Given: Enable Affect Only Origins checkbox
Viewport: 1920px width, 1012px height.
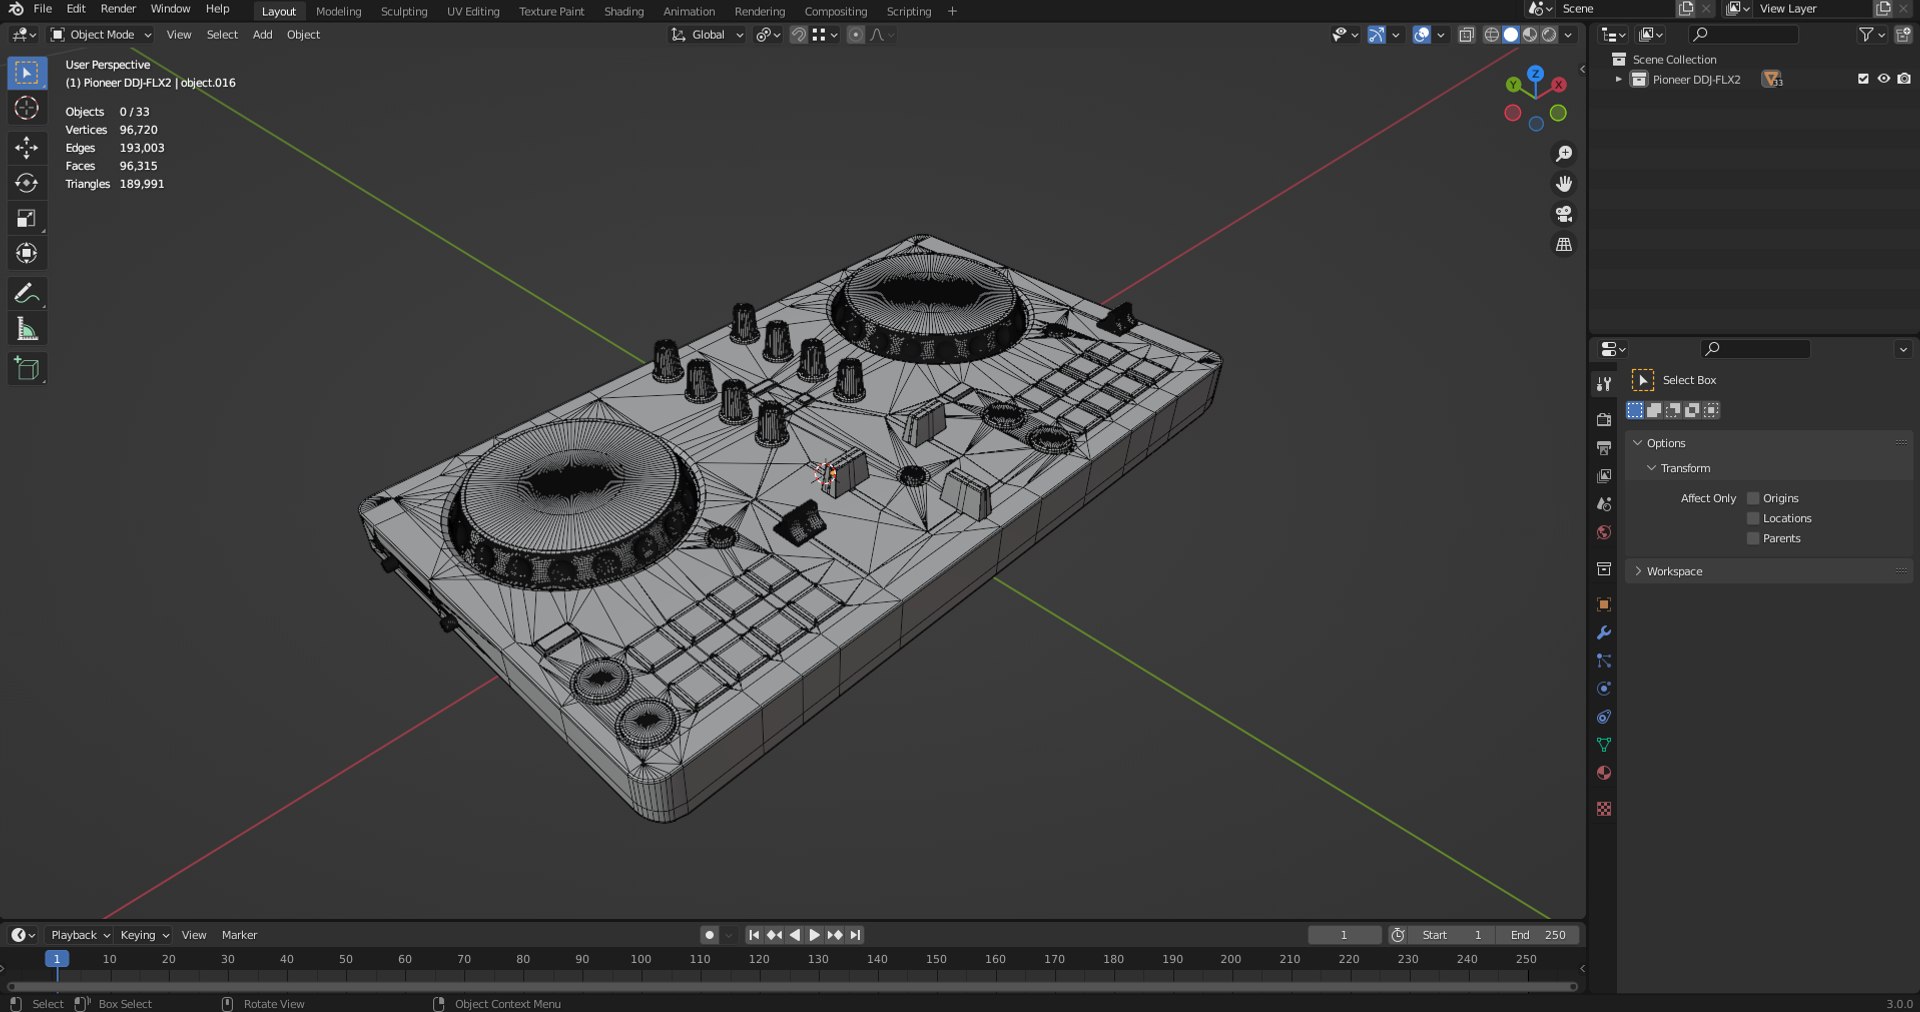Looking at the screenshot, I should (x=1753, y=498).
